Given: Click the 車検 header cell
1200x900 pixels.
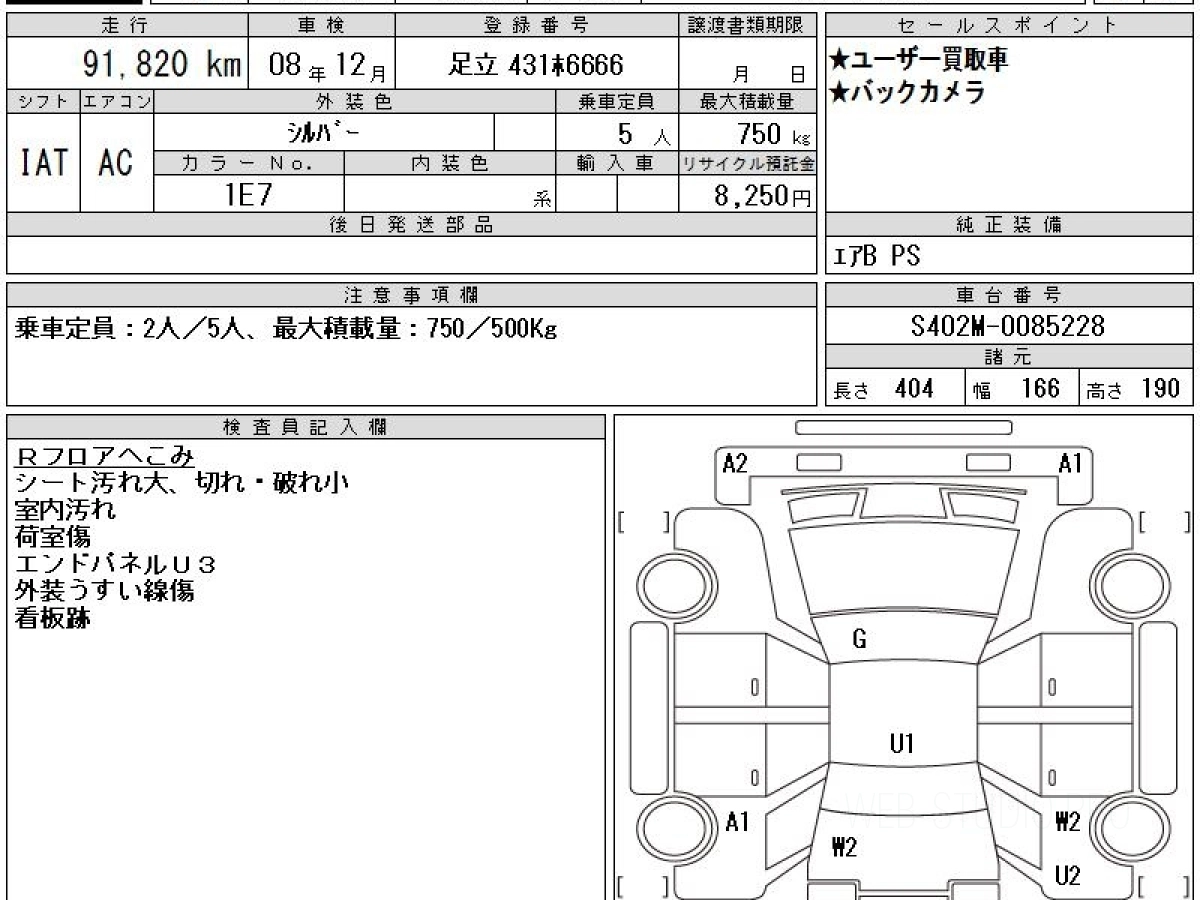Looking at the screenshot, I should click(x=321, y=25).
